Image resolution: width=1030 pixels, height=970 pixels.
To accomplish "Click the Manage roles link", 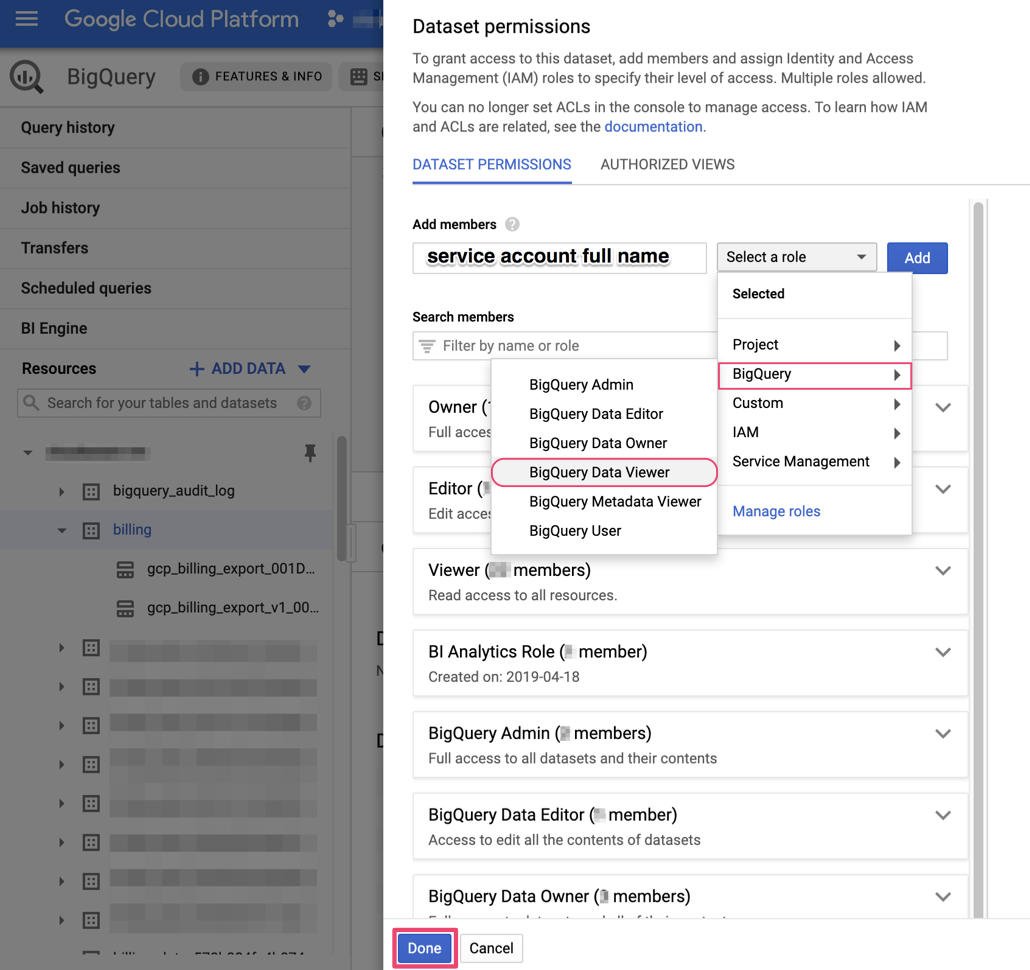I will point(776,512).
